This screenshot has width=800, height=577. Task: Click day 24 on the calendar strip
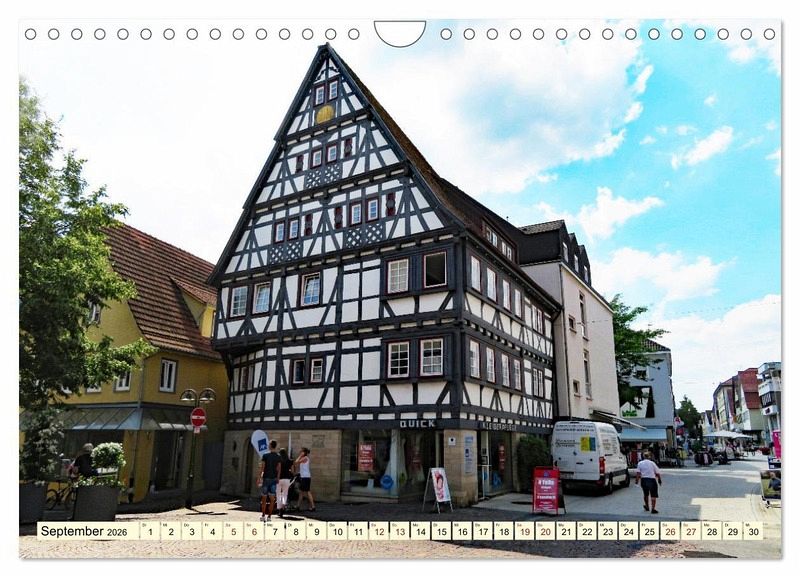click(x=628, y=531)
